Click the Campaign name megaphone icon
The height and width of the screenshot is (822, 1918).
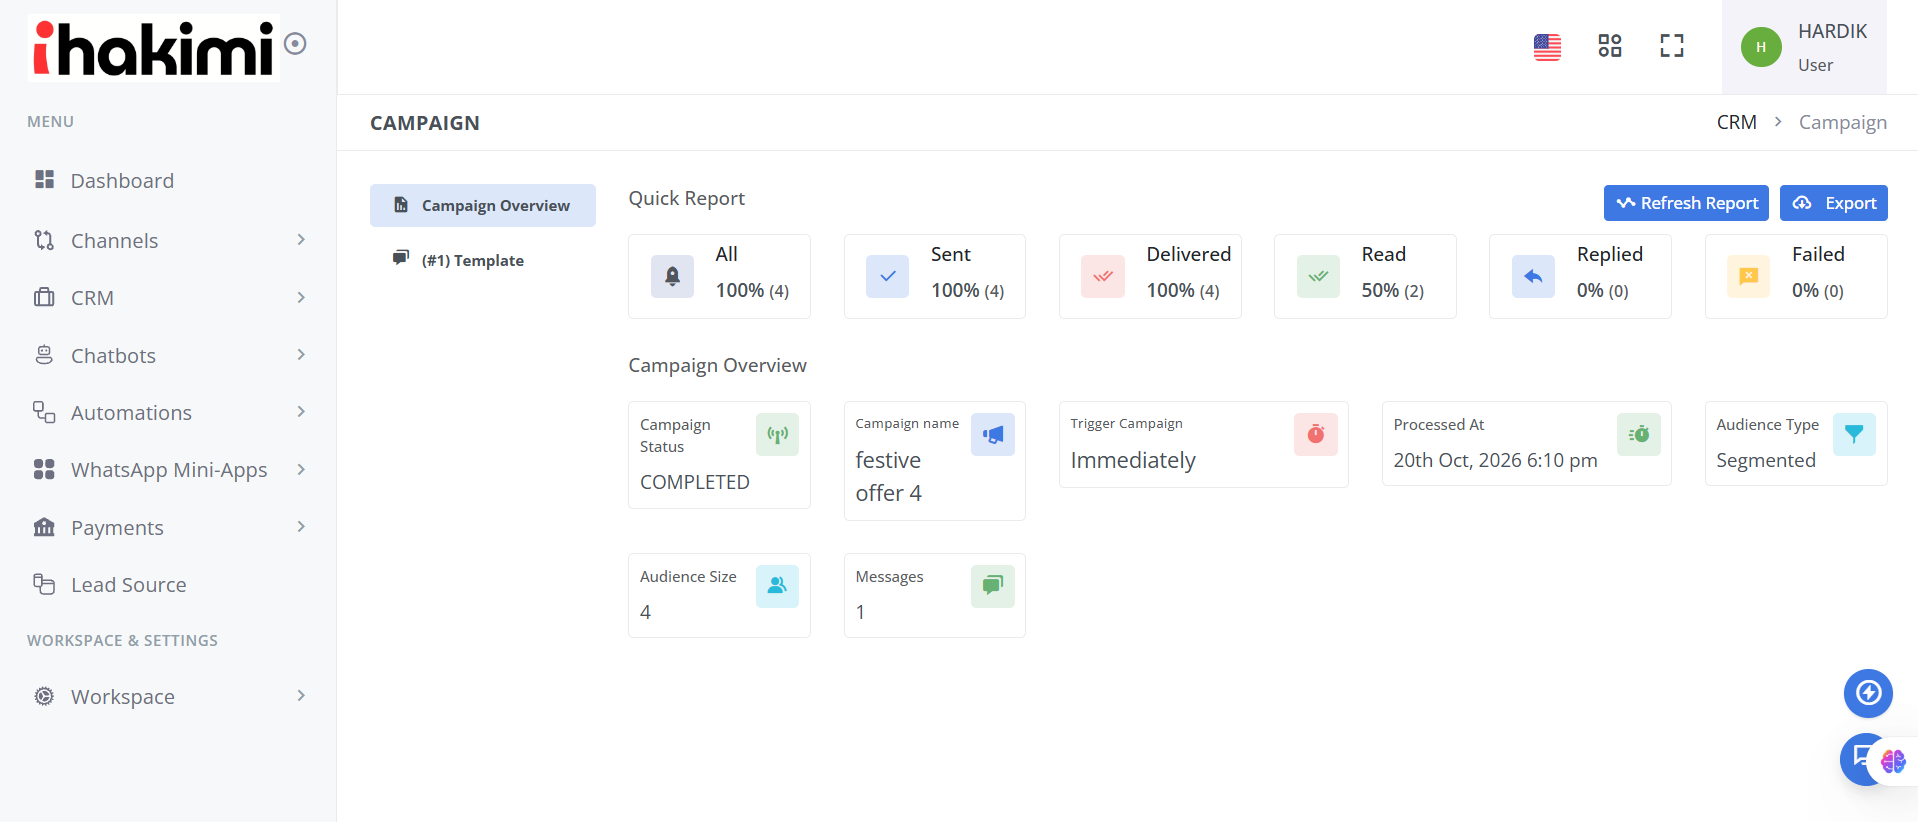point(993,435)
